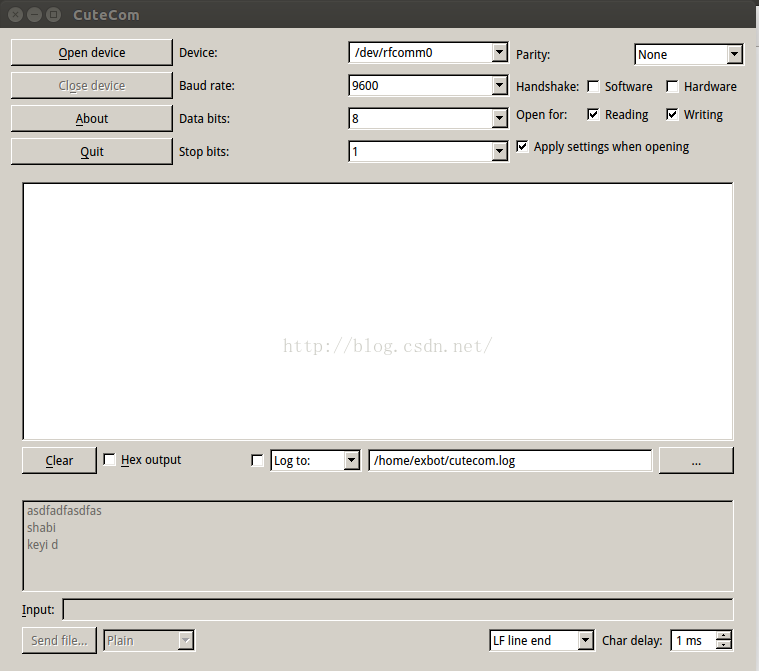Toggle the Reading checkbox

click(593, 114)
